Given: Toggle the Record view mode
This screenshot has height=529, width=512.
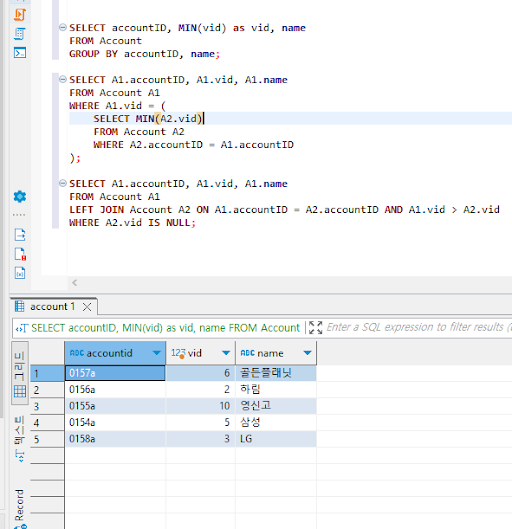Looking at the screenshot, I should point(20,508).
